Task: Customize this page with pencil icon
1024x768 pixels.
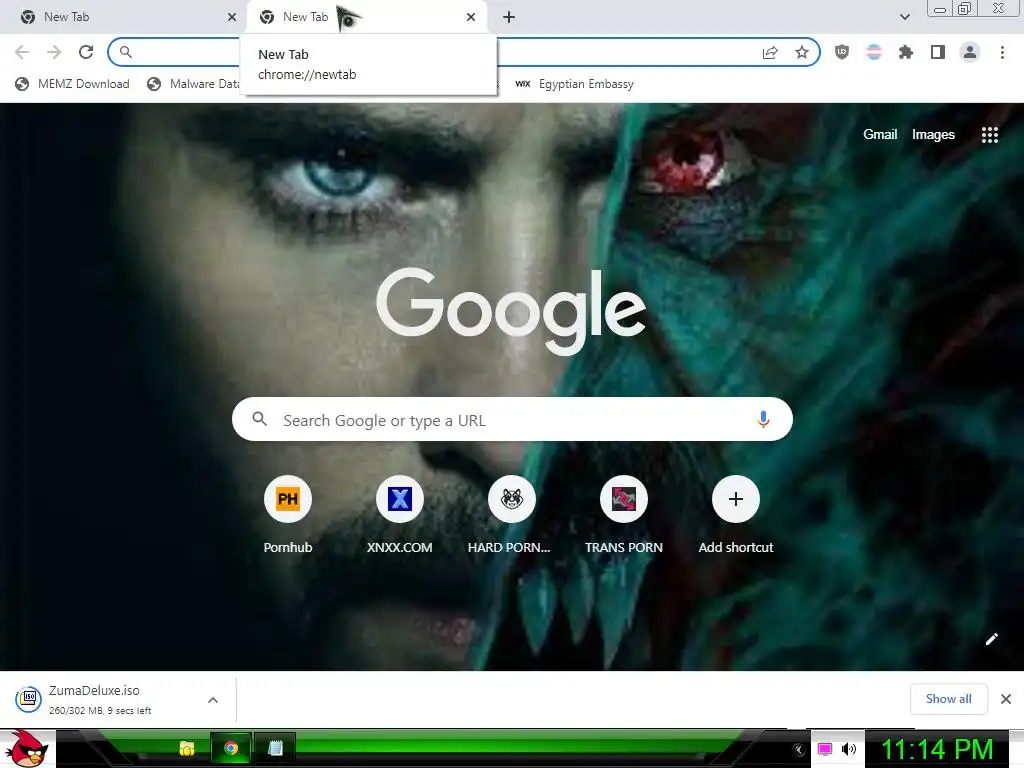Action: [x=991, y=639]
